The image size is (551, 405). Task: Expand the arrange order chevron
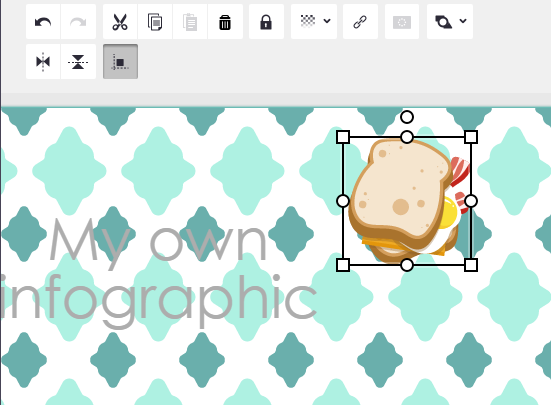coord(463,21)
